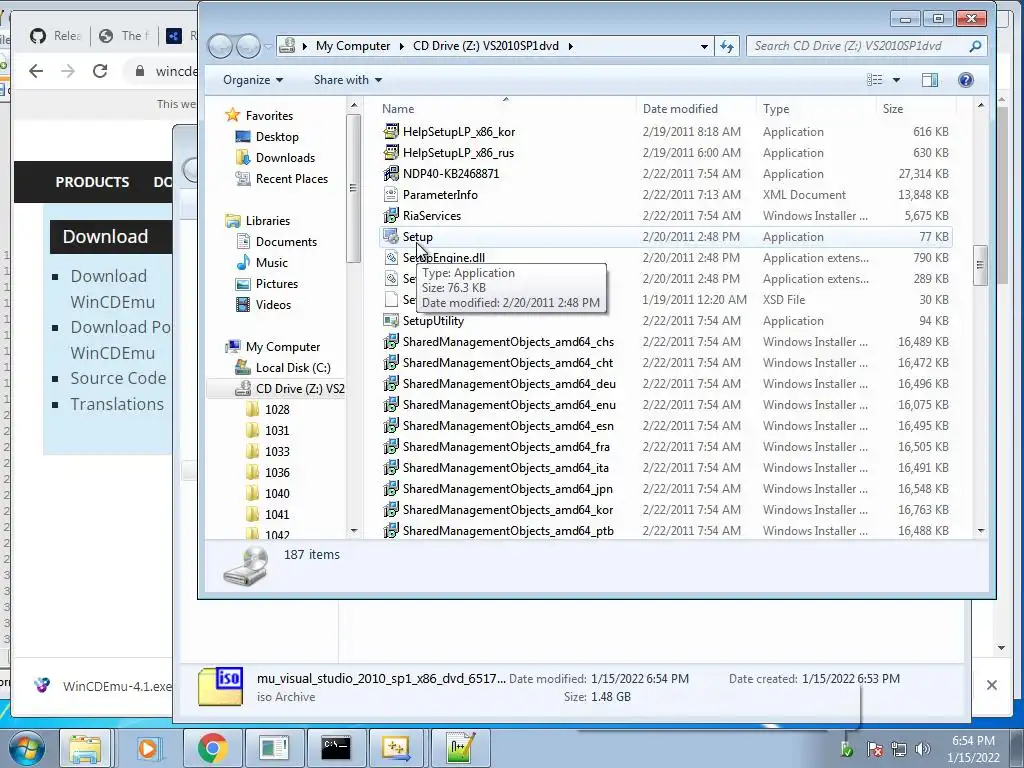Image resolution: width=1024 pixels, height=768 pixels.
Task: Click My Computer in the address breadcrumb
Action: pos(353,46)
